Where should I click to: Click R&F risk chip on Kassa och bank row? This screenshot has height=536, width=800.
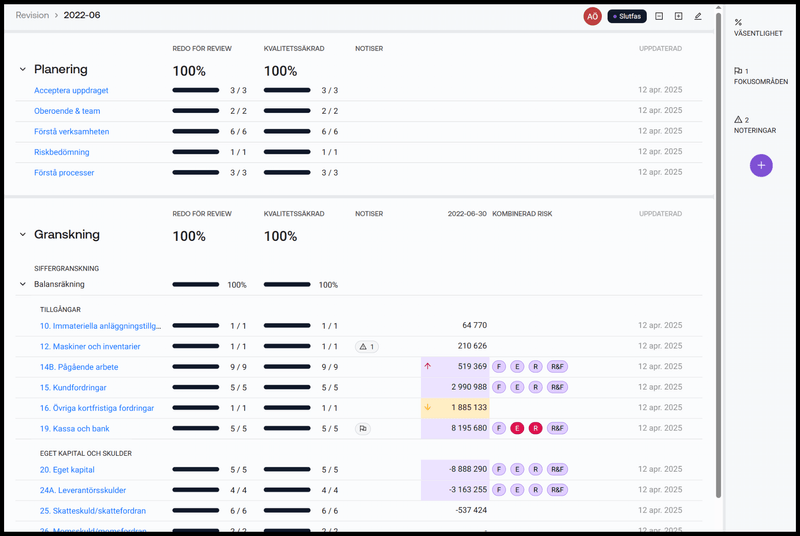[x=557, y=428]
